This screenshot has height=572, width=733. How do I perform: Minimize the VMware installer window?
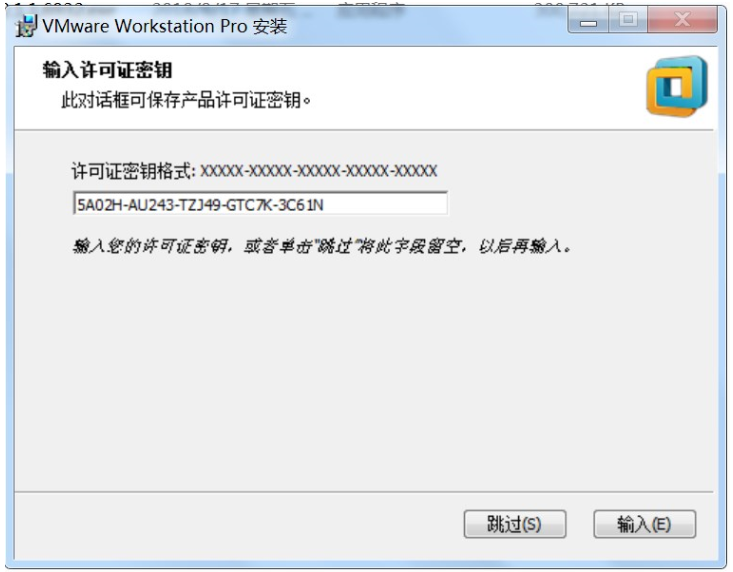click(x=588, y=21)
